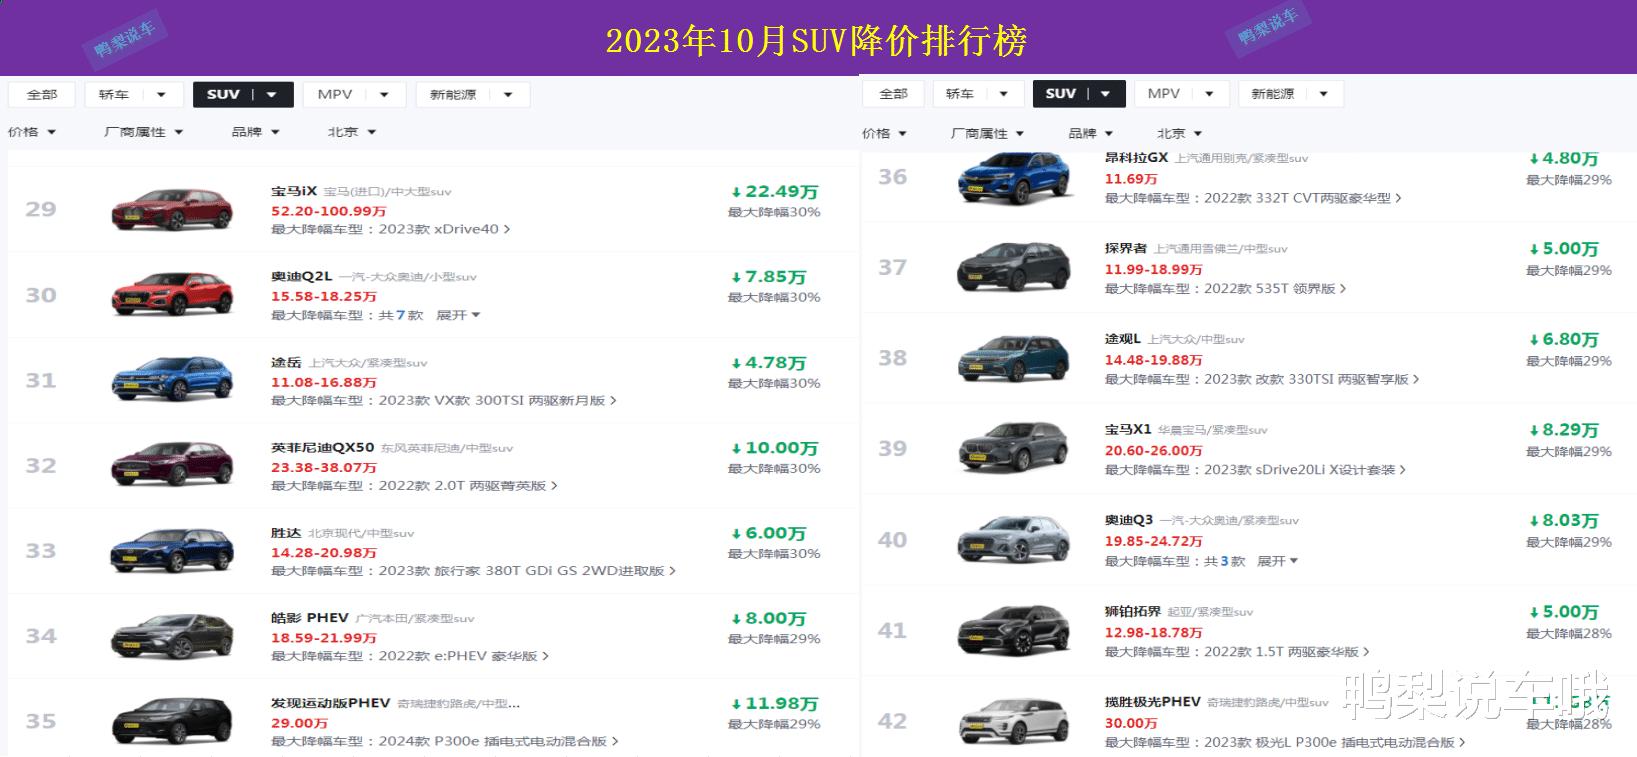
Task: Open the 狮铂拓界 car thumbnail
Action: click(1013, 630)
